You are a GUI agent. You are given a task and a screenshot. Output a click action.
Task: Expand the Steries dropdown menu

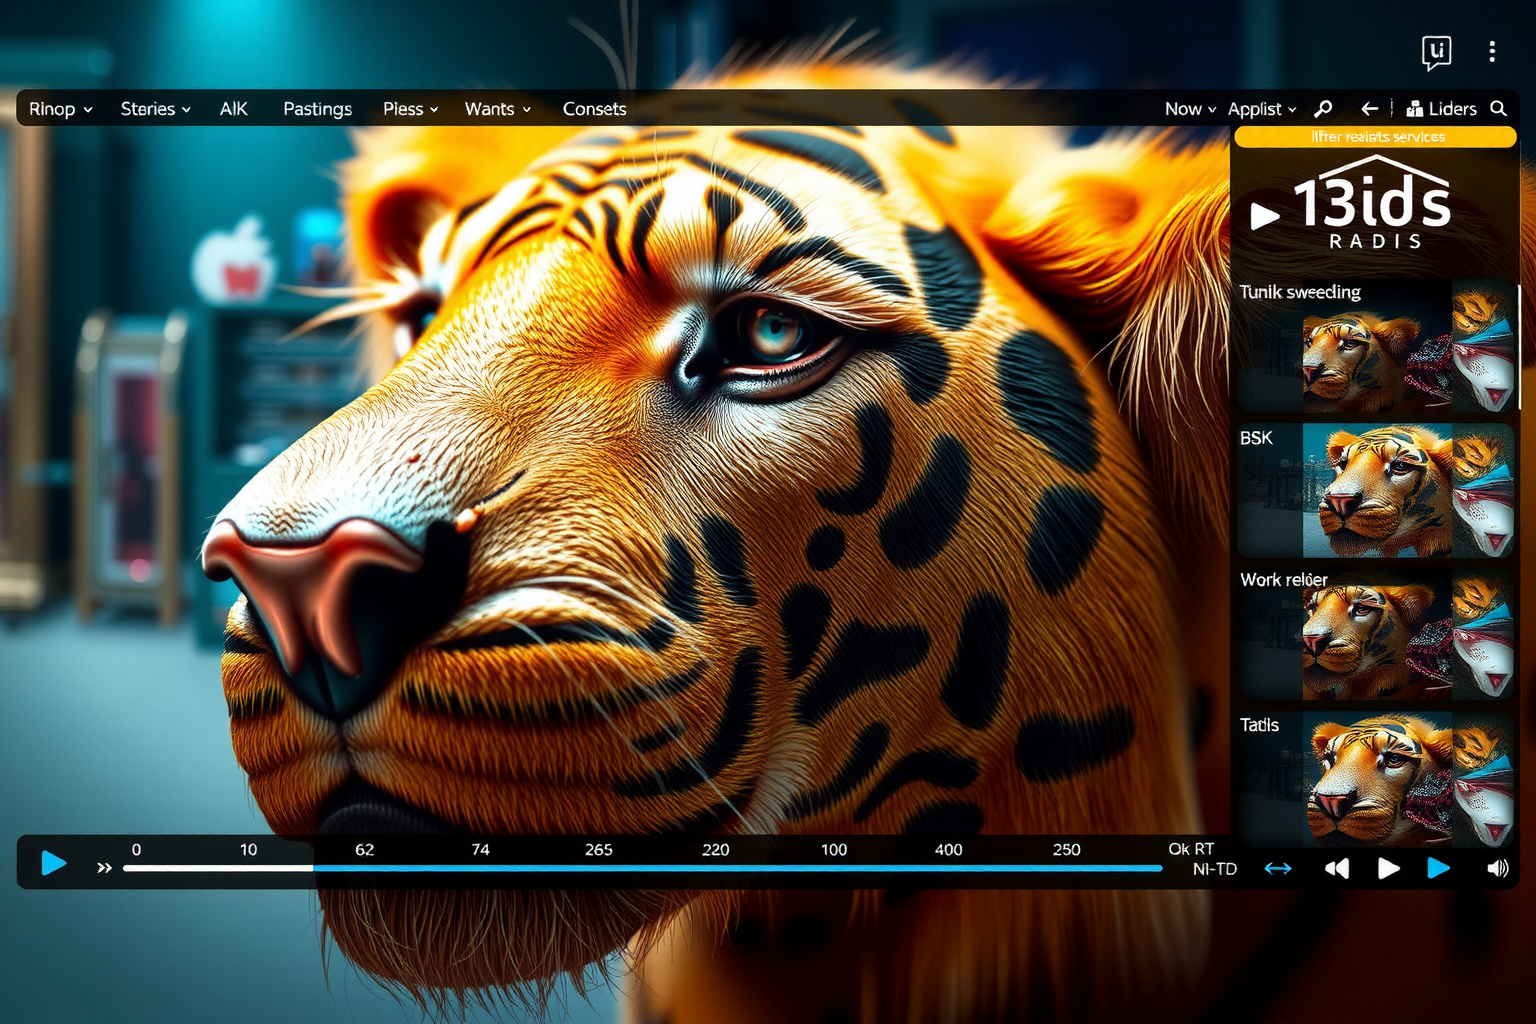click(155, 109)
